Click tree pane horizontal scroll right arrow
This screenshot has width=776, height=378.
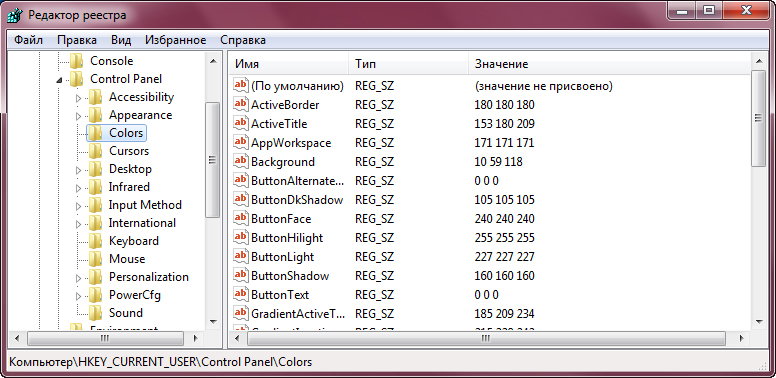pyautogui.click(x=195, y=338)
